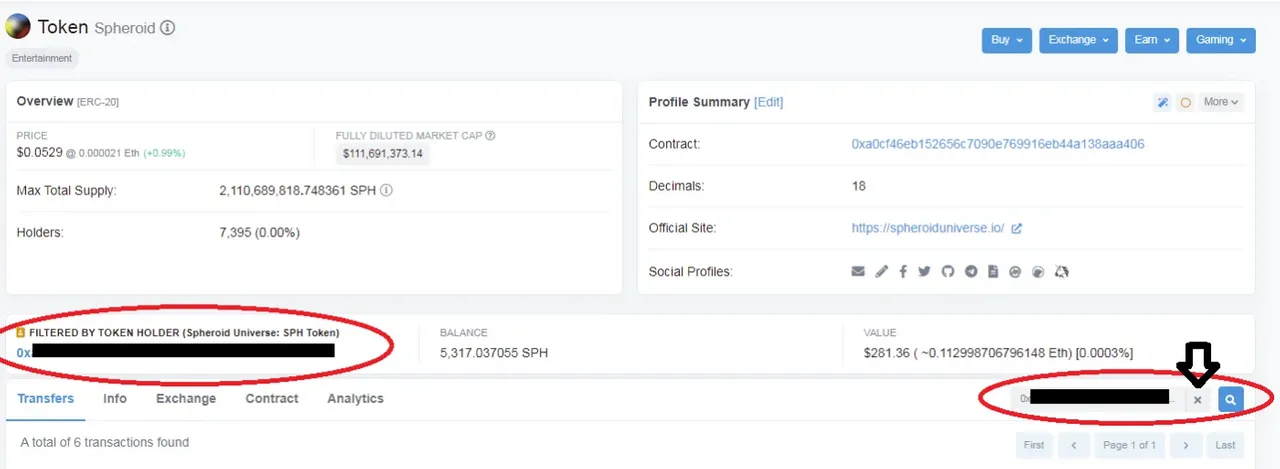Screen dimensions: 1280x469
Task: Switch to the Transfers tab
Action: [x=45, y=398]
